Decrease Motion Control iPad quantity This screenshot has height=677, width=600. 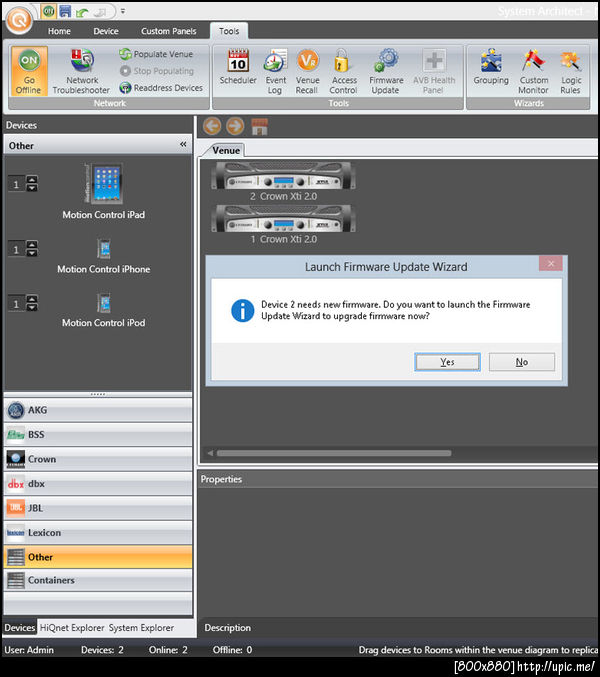coord(32,187)
